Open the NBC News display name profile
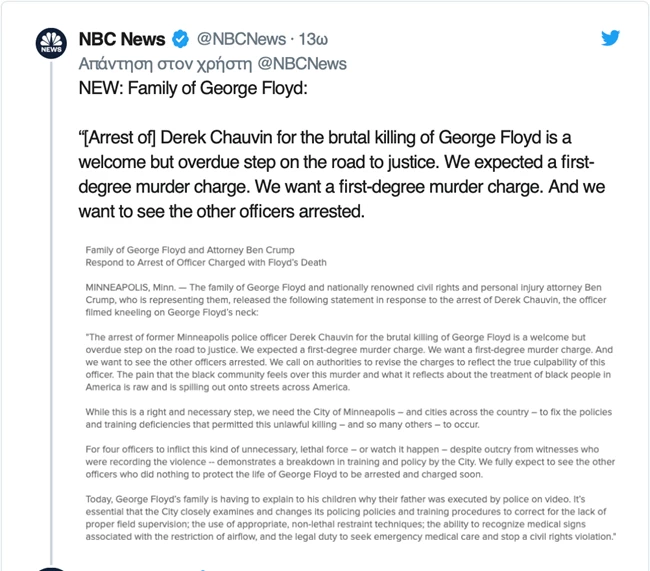 (x=122, y=39)
